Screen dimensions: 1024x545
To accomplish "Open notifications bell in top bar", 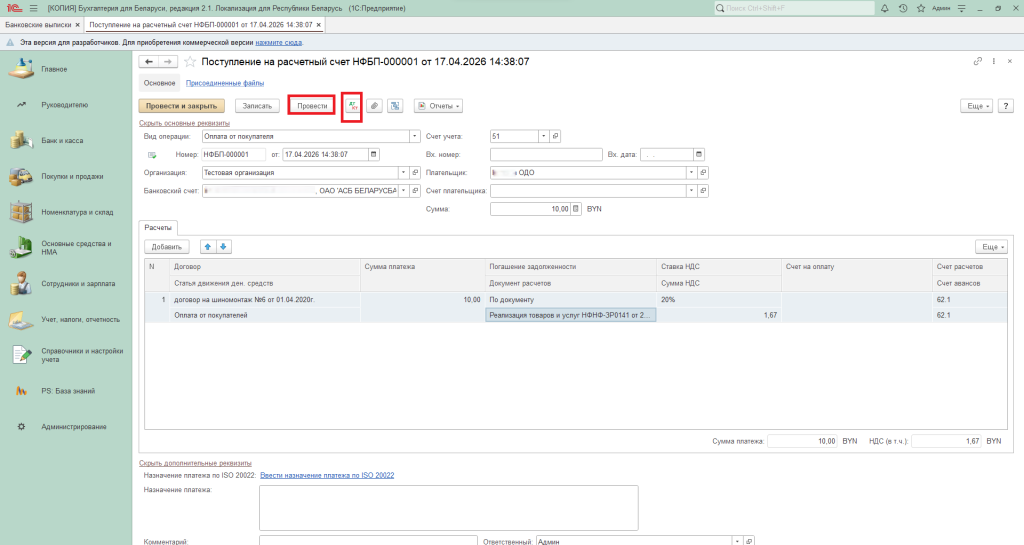I will pyautogui.click(x=882, y=8).
